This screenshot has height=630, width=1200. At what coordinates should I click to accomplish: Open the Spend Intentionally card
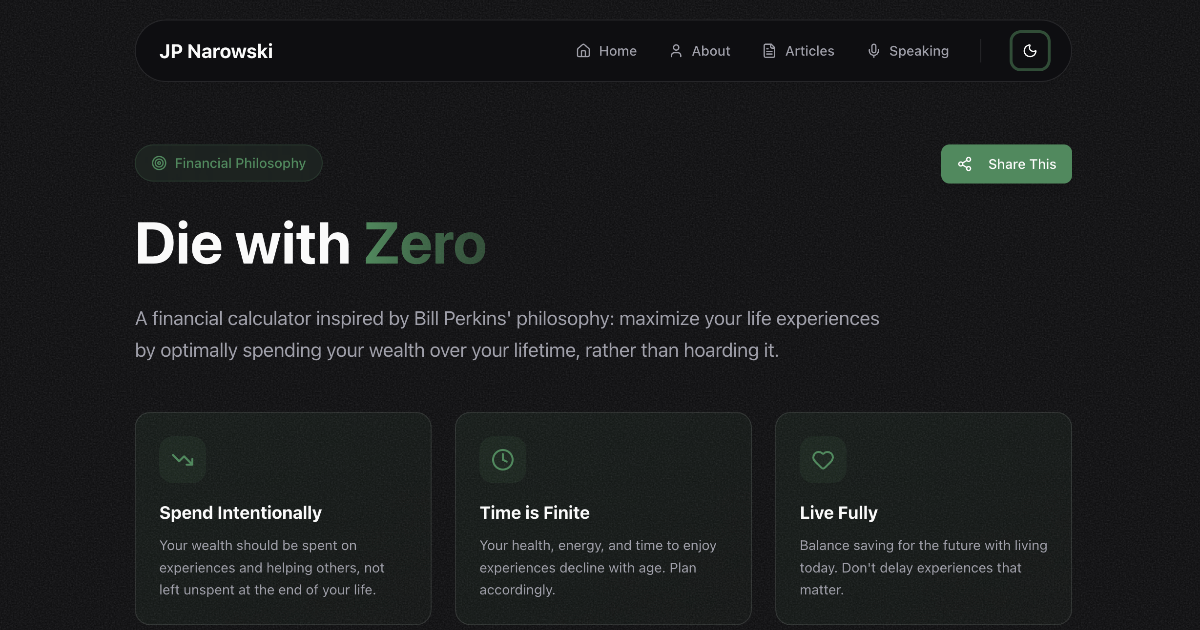(283, 518)
